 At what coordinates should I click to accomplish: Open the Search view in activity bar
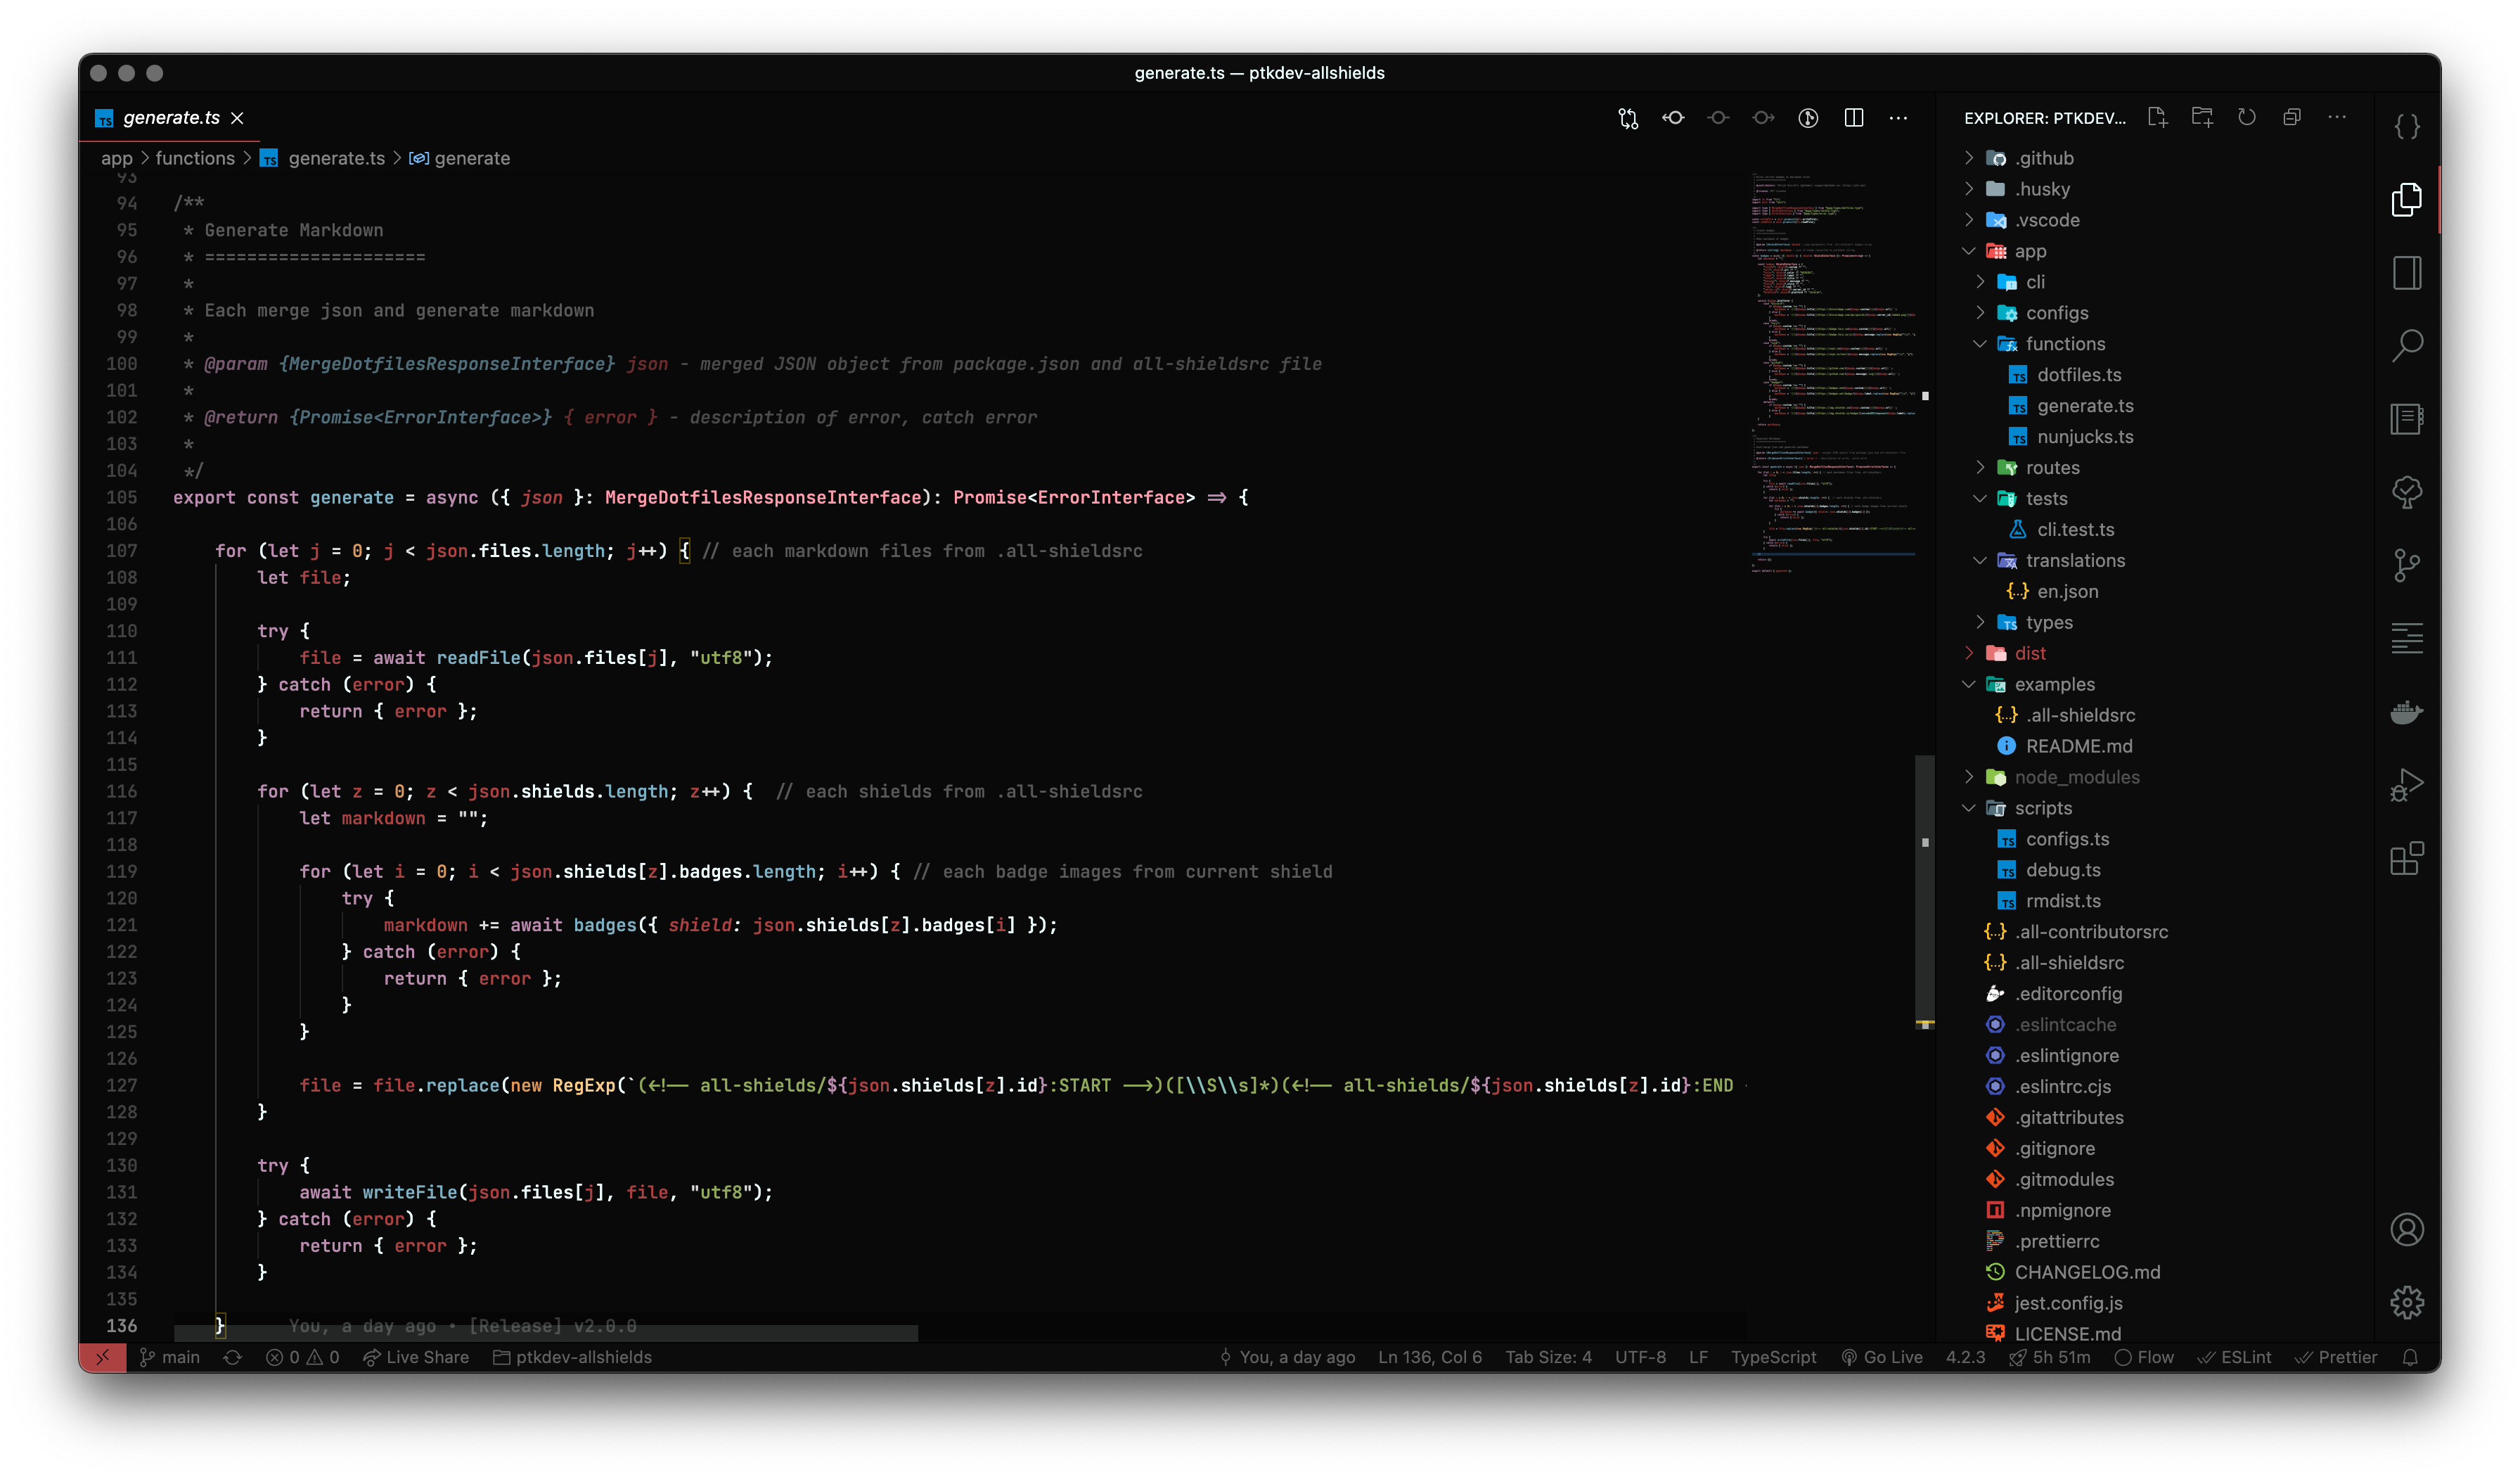(2406, 346)
